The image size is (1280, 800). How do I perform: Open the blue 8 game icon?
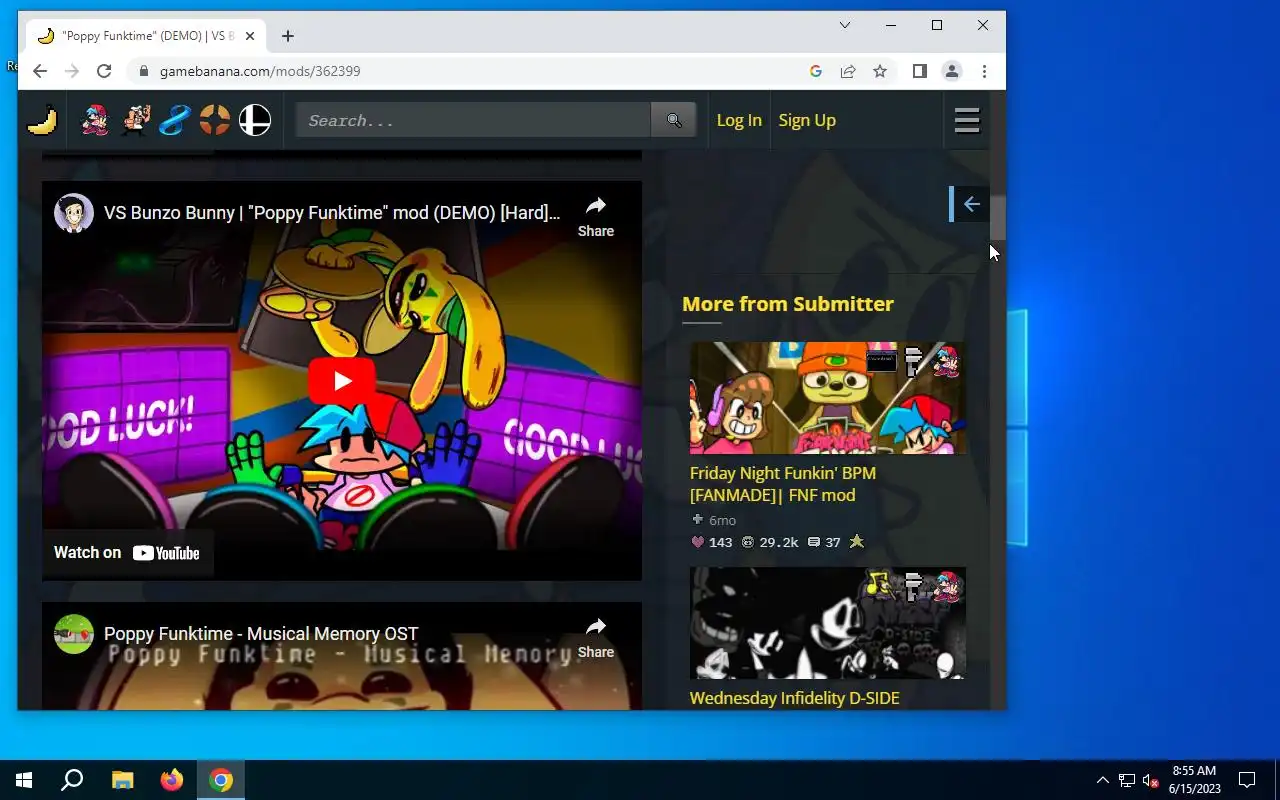175,121
